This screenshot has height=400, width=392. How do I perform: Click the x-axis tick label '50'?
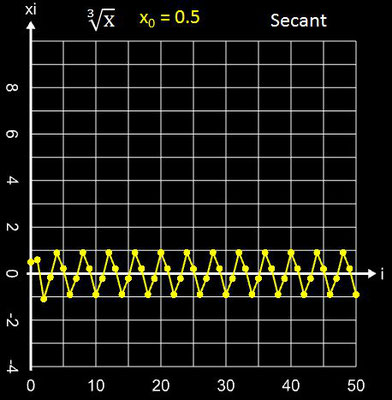[x=356, y=386]
